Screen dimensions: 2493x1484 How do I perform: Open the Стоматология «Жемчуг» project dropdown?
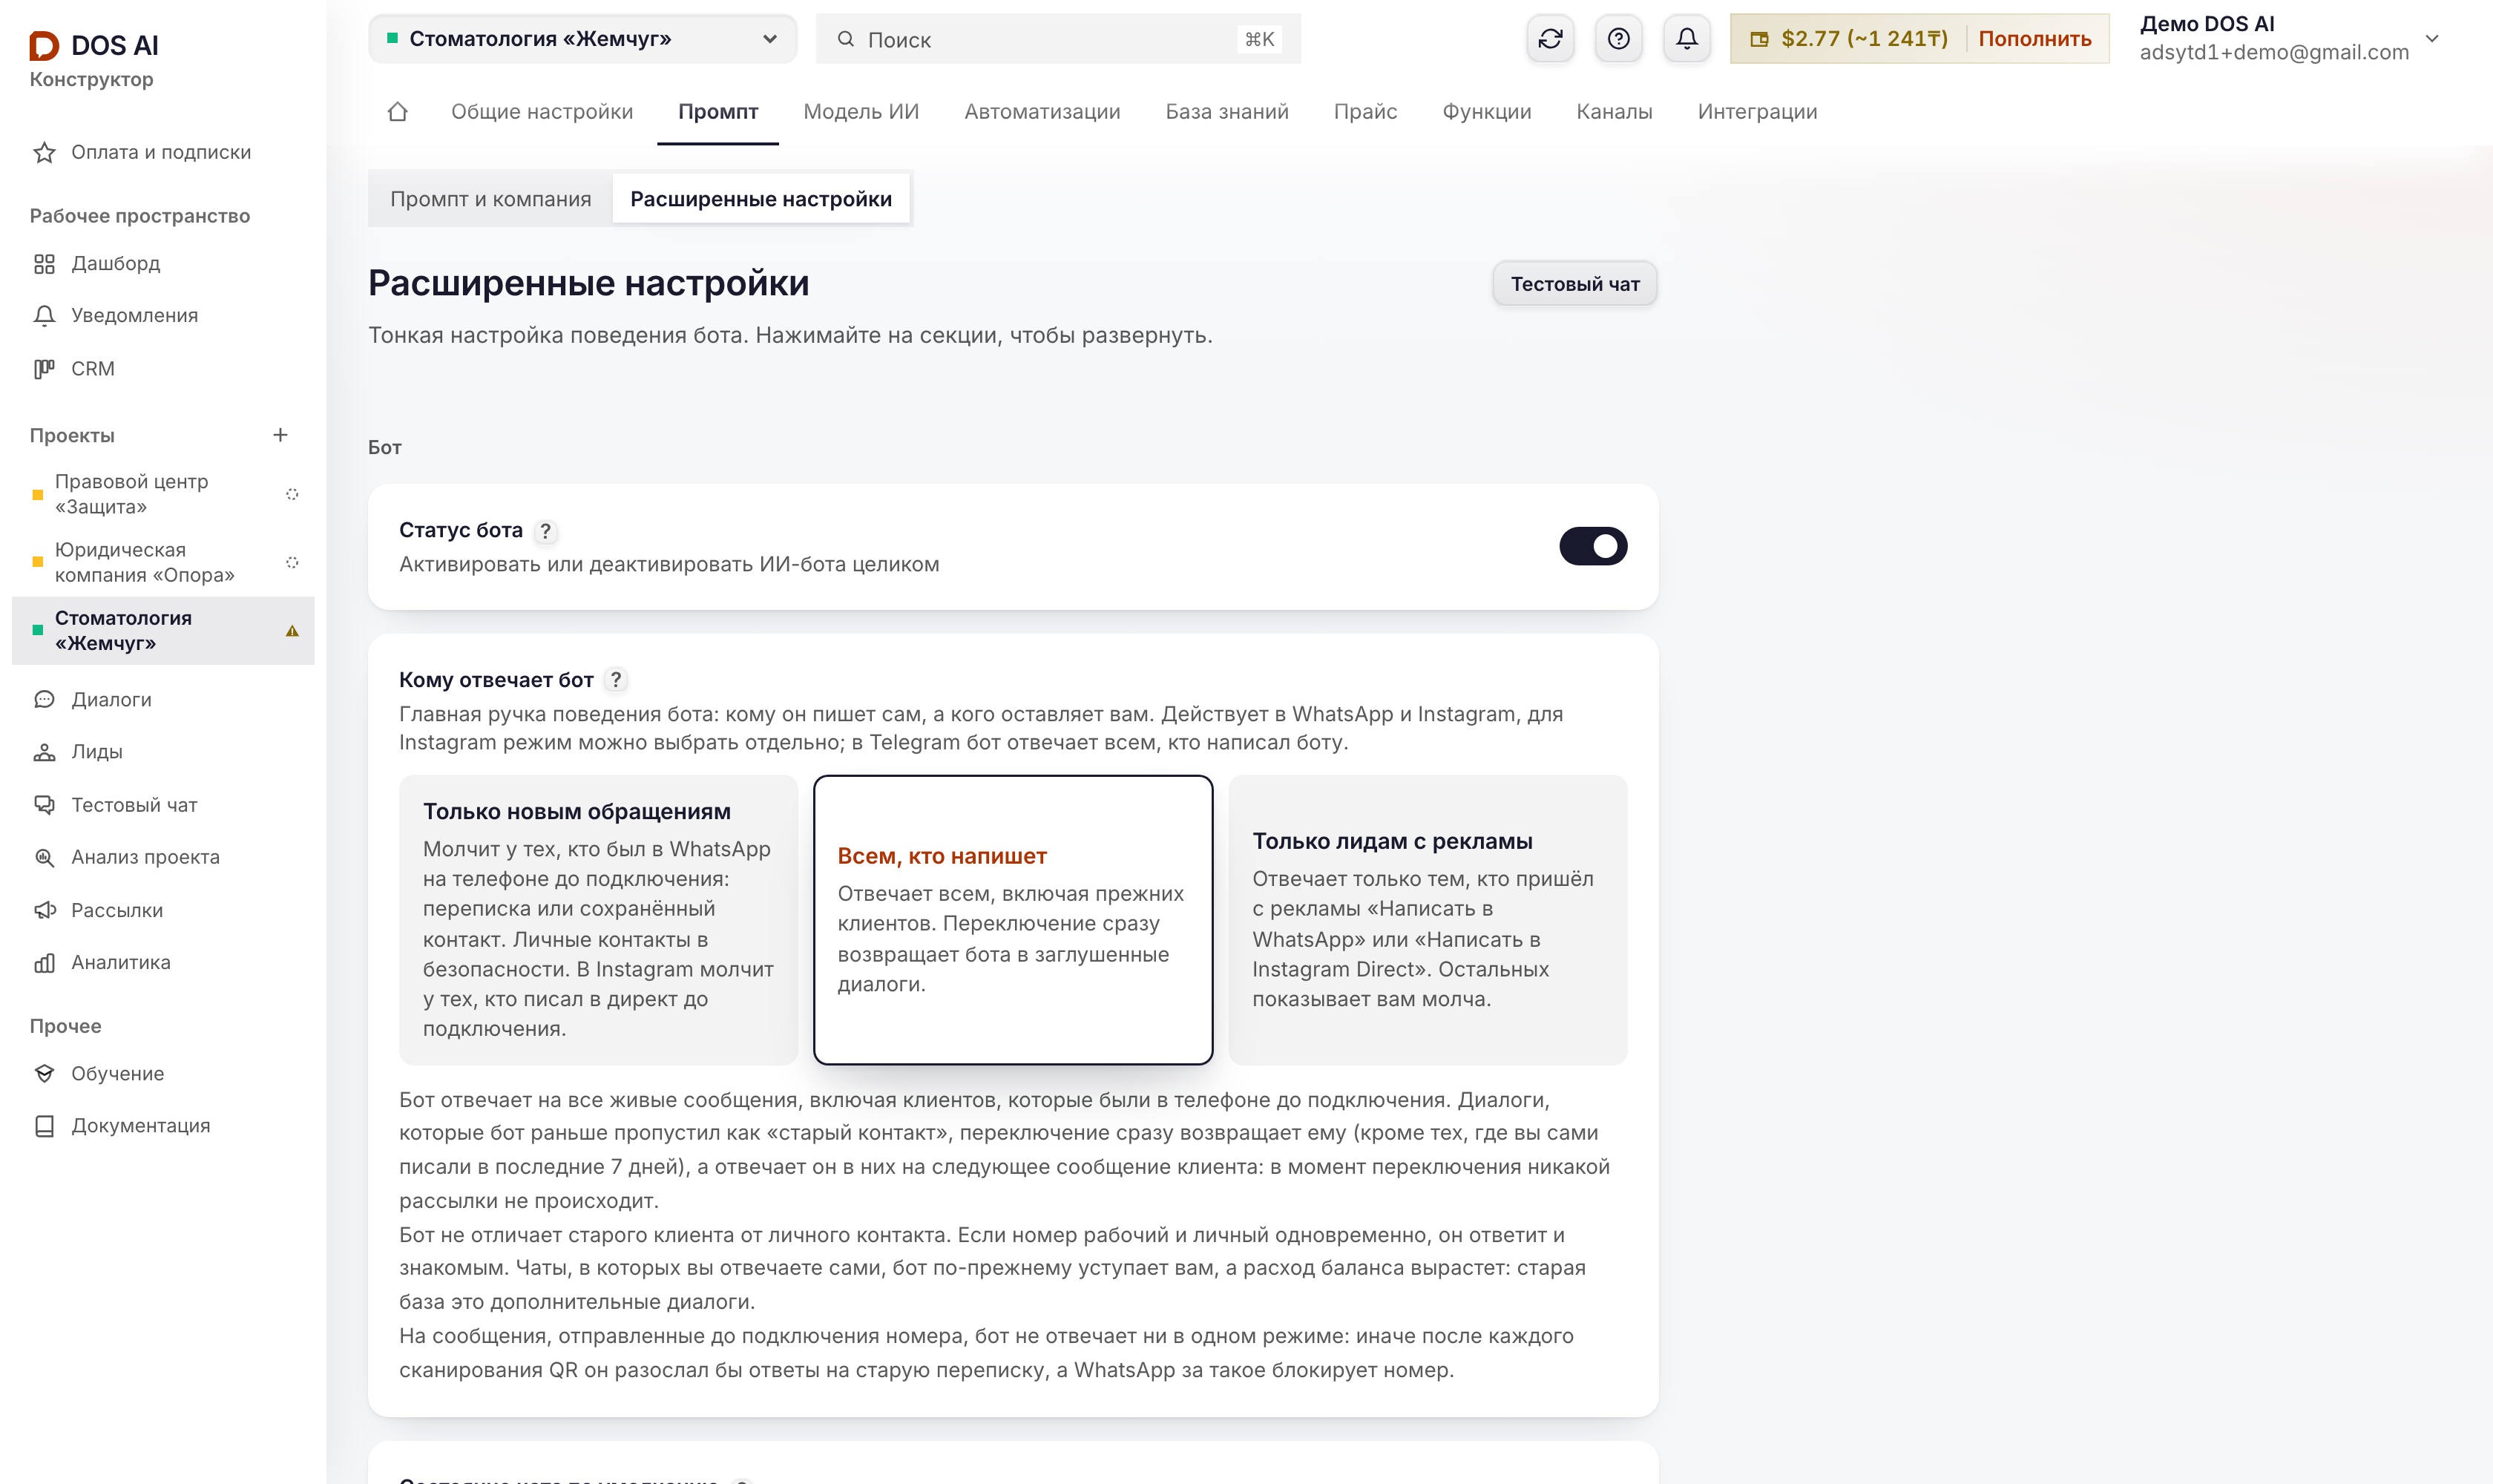583,39
